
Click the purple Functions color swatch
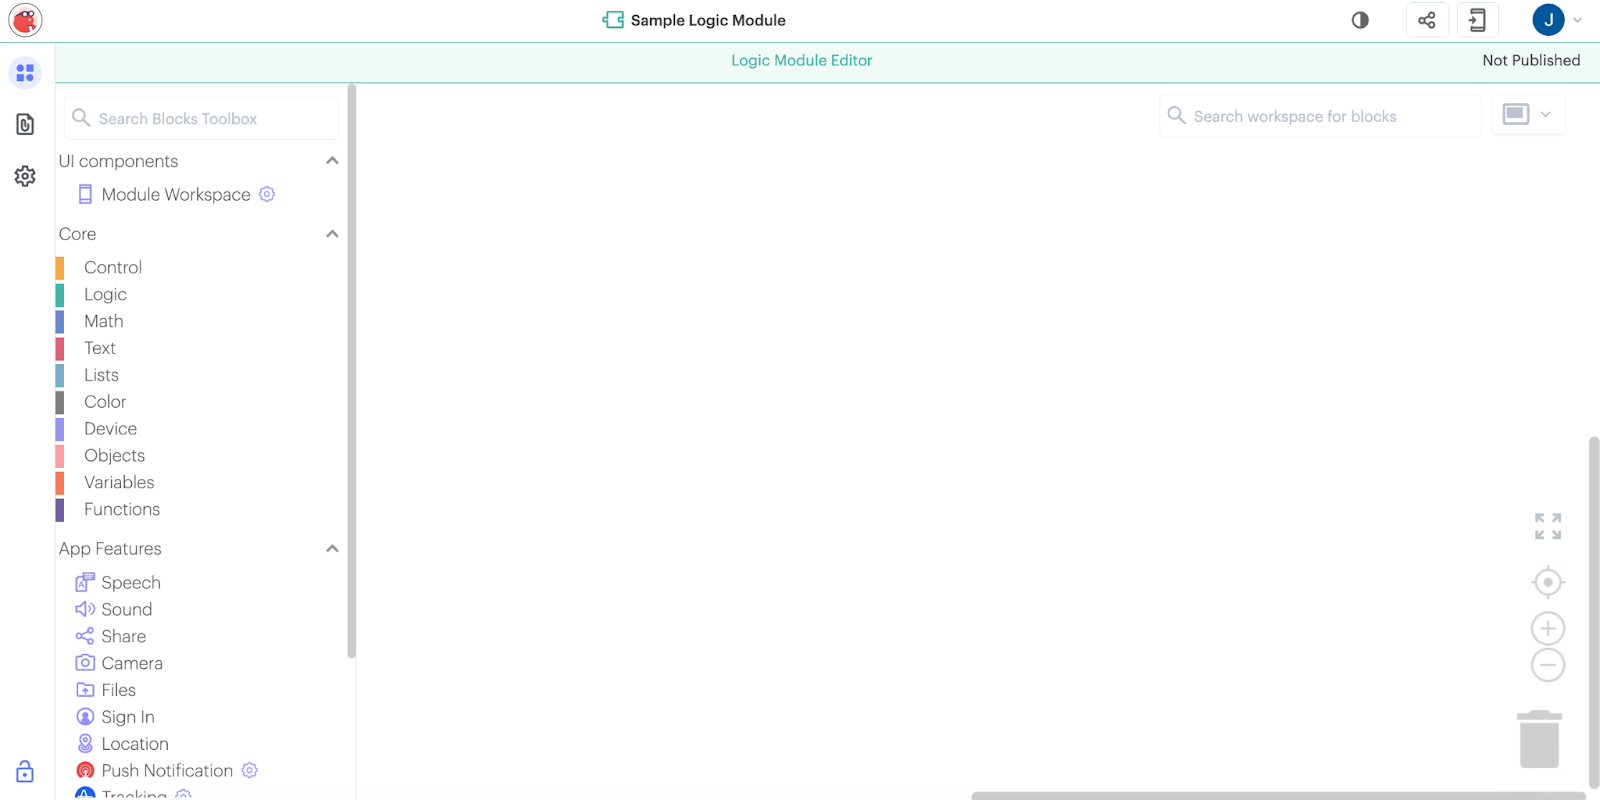60,510
